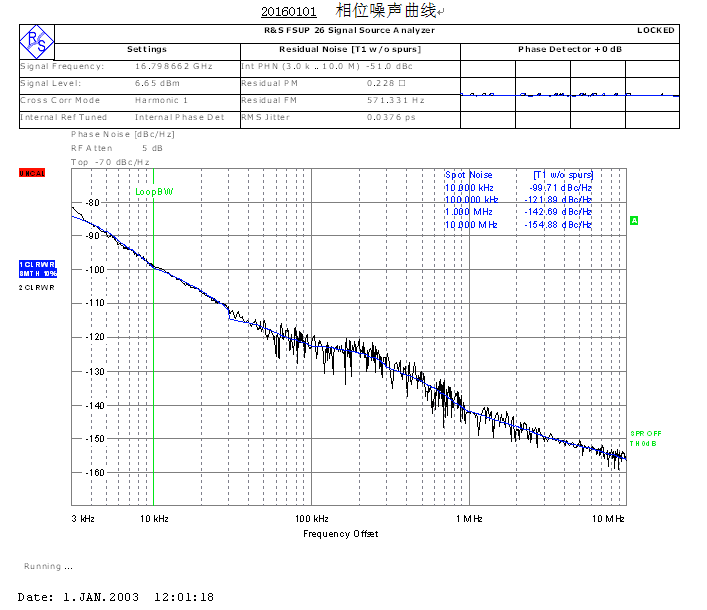Select the Harmonic 1 cross corr mode

point(161,100)
